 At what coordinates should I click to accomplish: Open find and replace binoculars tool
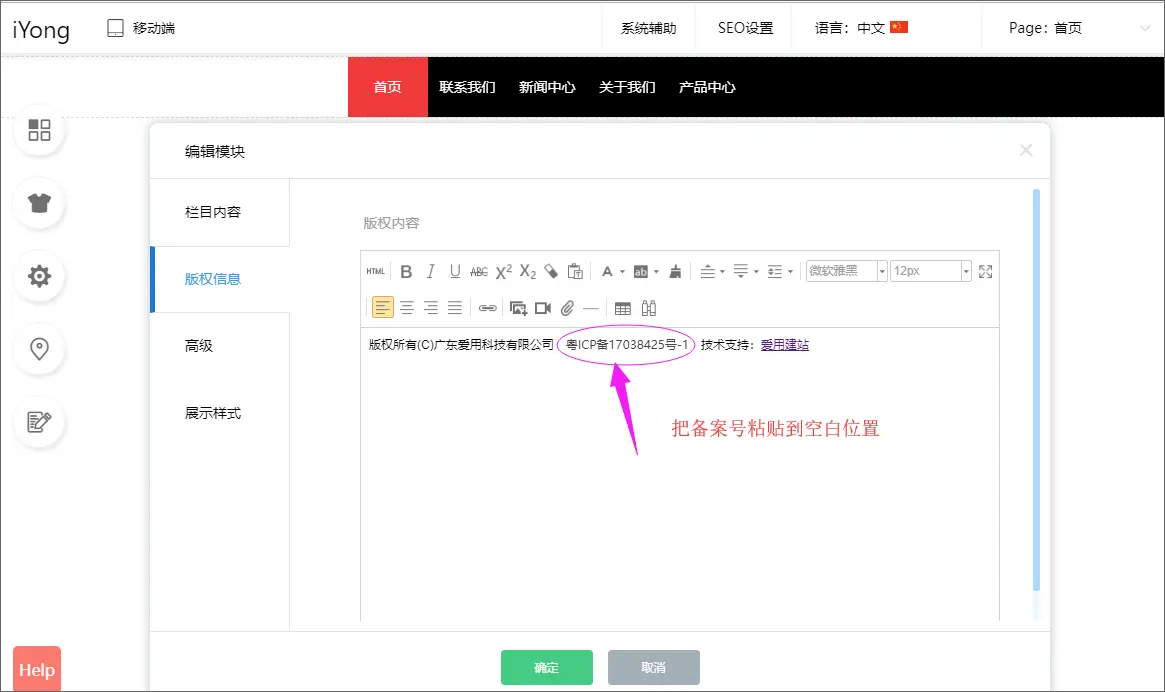[x=648, y=308]
